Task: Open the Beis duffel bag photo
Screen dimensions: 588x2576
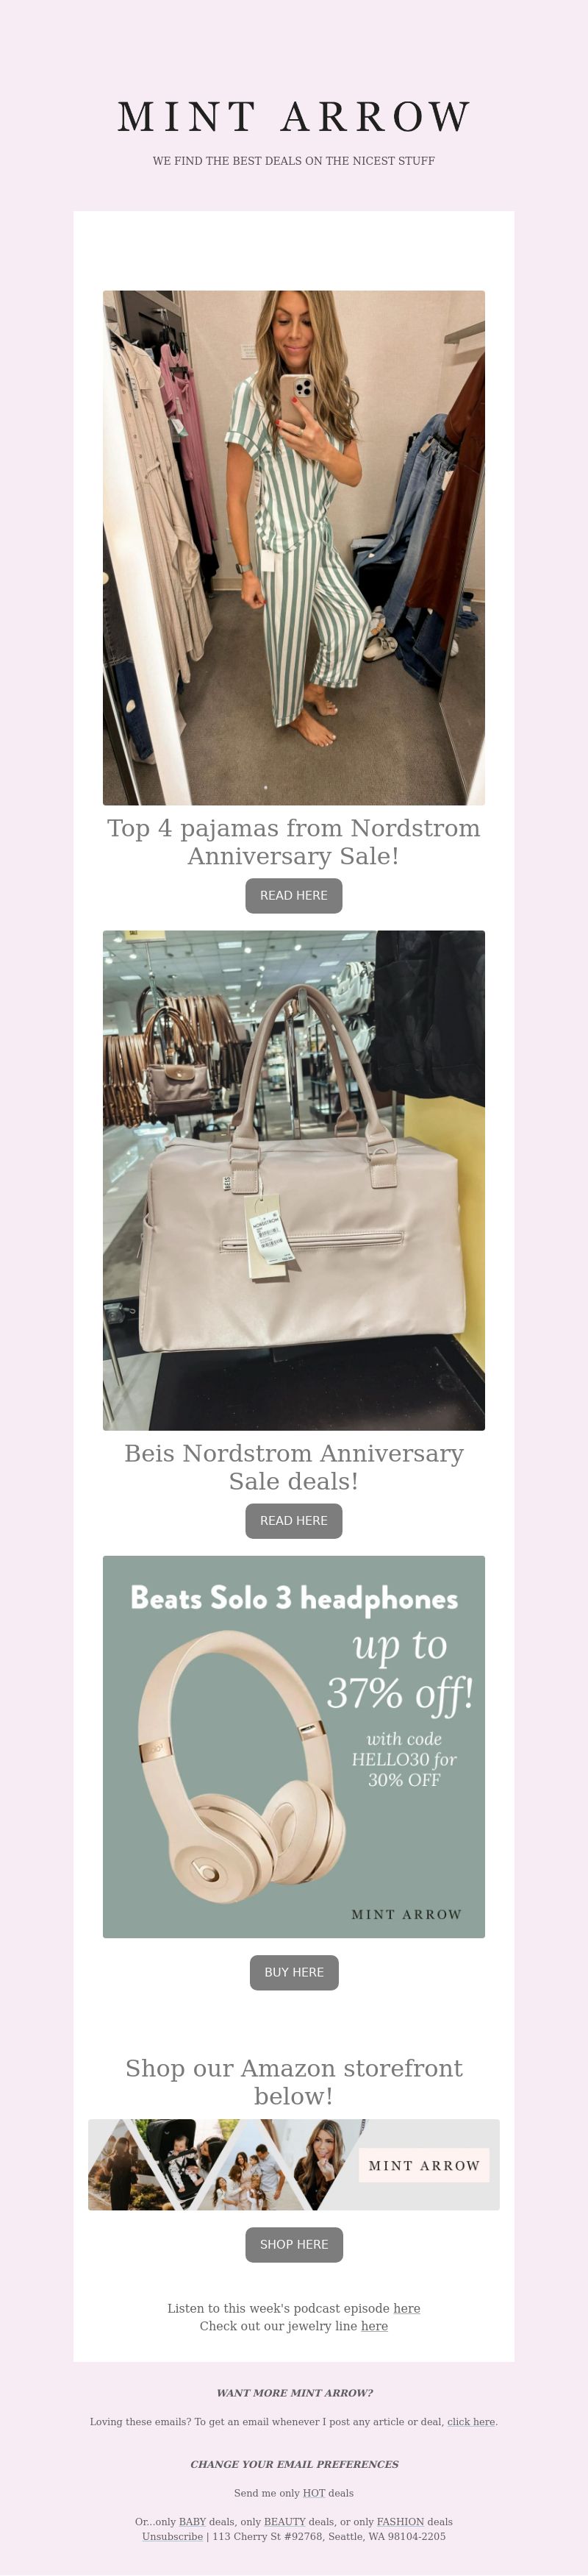Action: coord(294,1180)
